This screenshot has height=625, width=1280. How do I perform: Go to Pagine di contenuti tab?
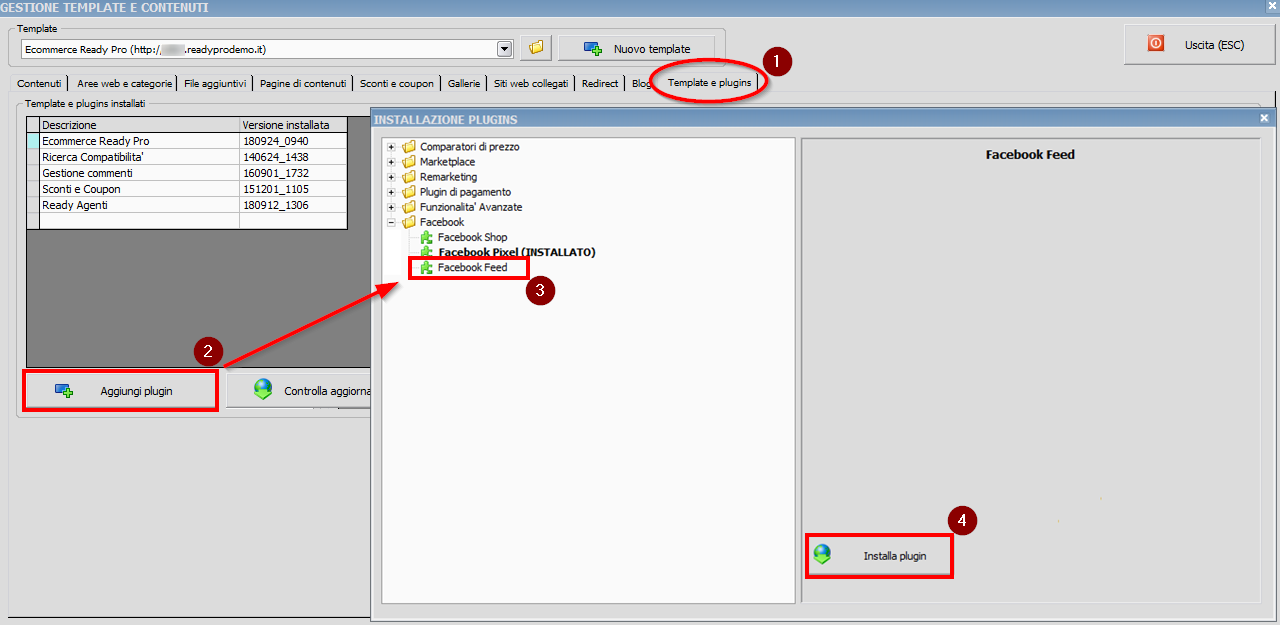303,84
